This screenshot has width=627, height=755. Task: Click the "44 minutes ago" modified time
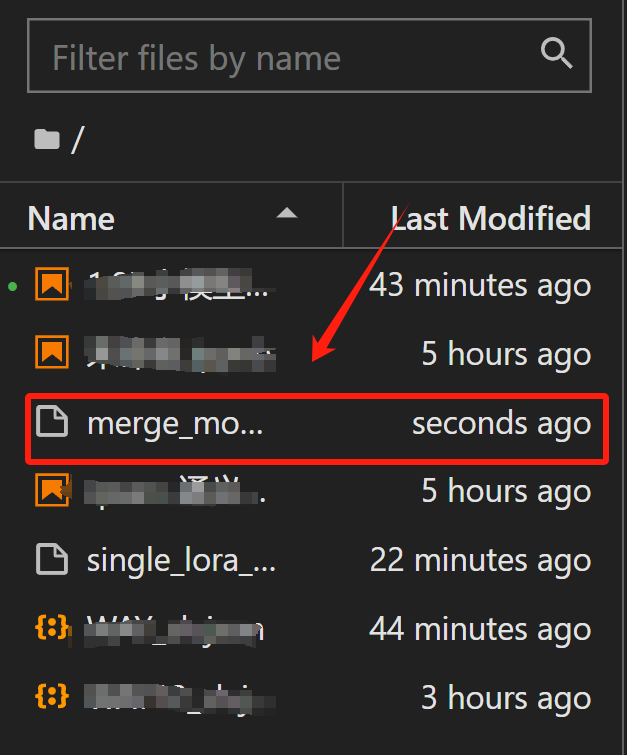click(480, 628)
